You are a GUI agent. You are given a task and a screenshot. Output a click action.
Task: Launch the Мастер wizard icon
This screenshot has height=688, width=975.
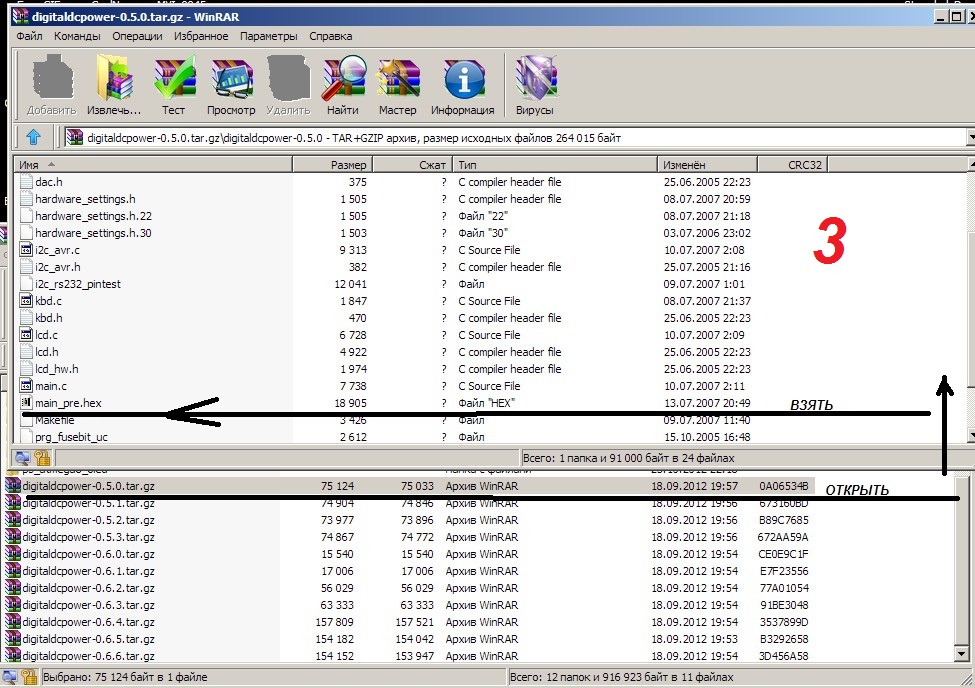click(398, 78)
